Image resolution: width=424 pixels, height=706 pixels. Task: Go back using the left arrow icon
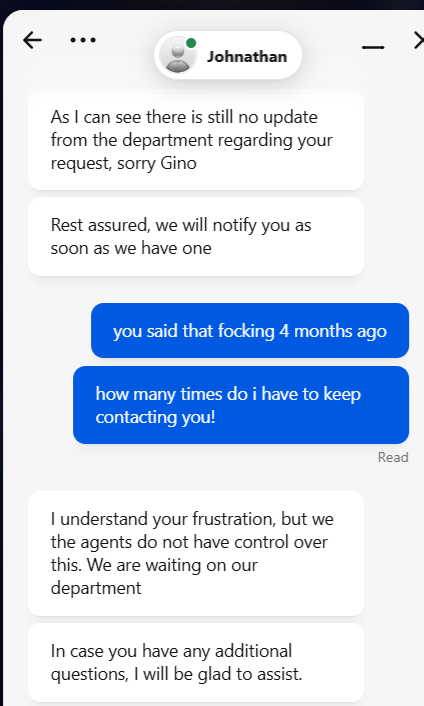coord(32,41)
